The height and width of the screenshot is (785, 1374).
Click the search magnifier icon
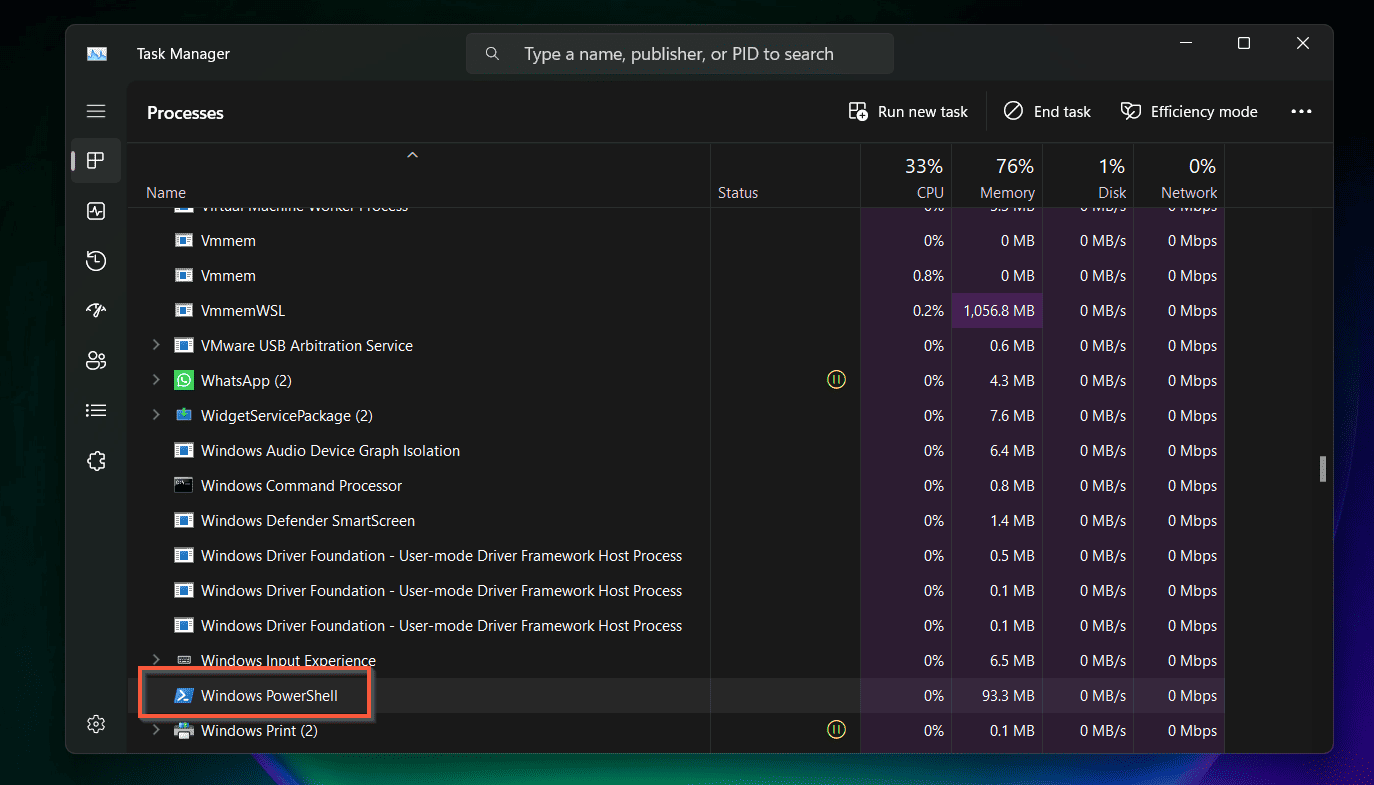[x=492, y=54]
